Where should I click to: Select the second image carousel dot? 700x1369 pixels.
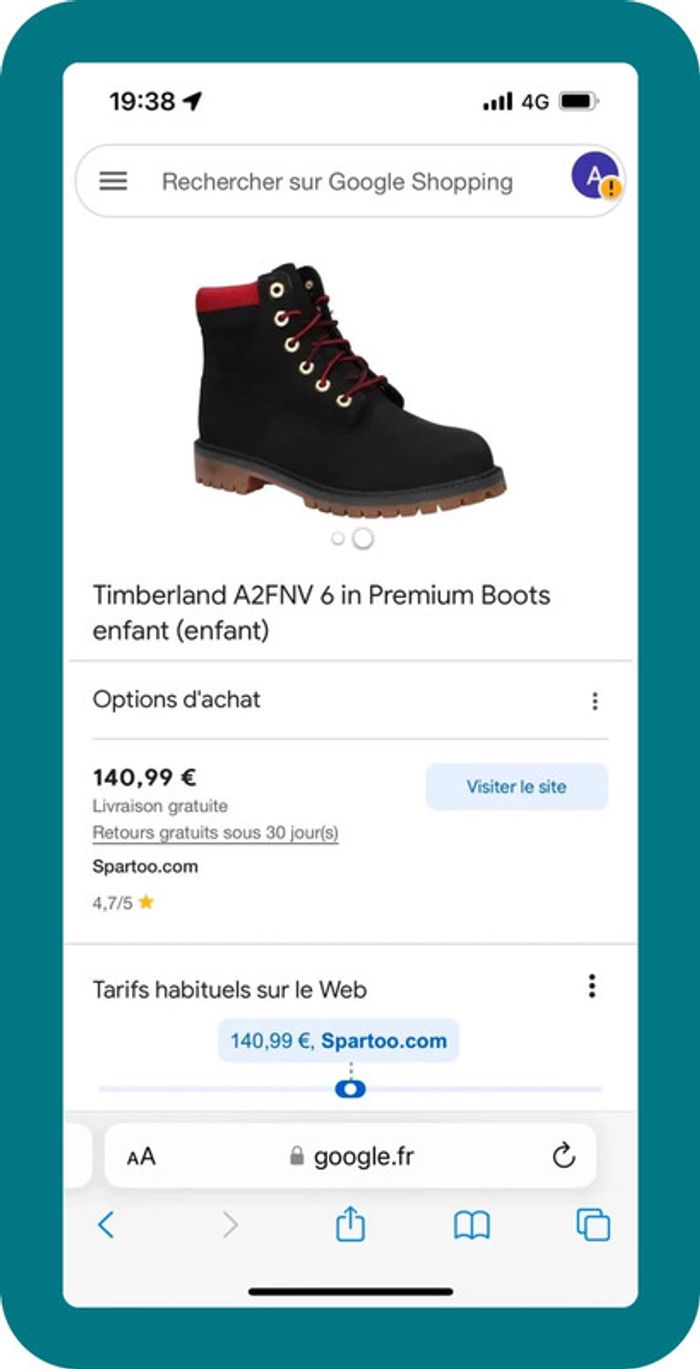(x=361, y=539)
